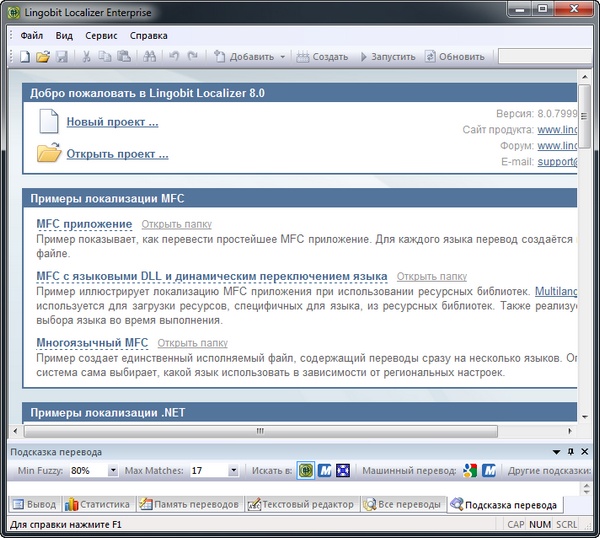Switch to the Статистика tab

point(98,505)
